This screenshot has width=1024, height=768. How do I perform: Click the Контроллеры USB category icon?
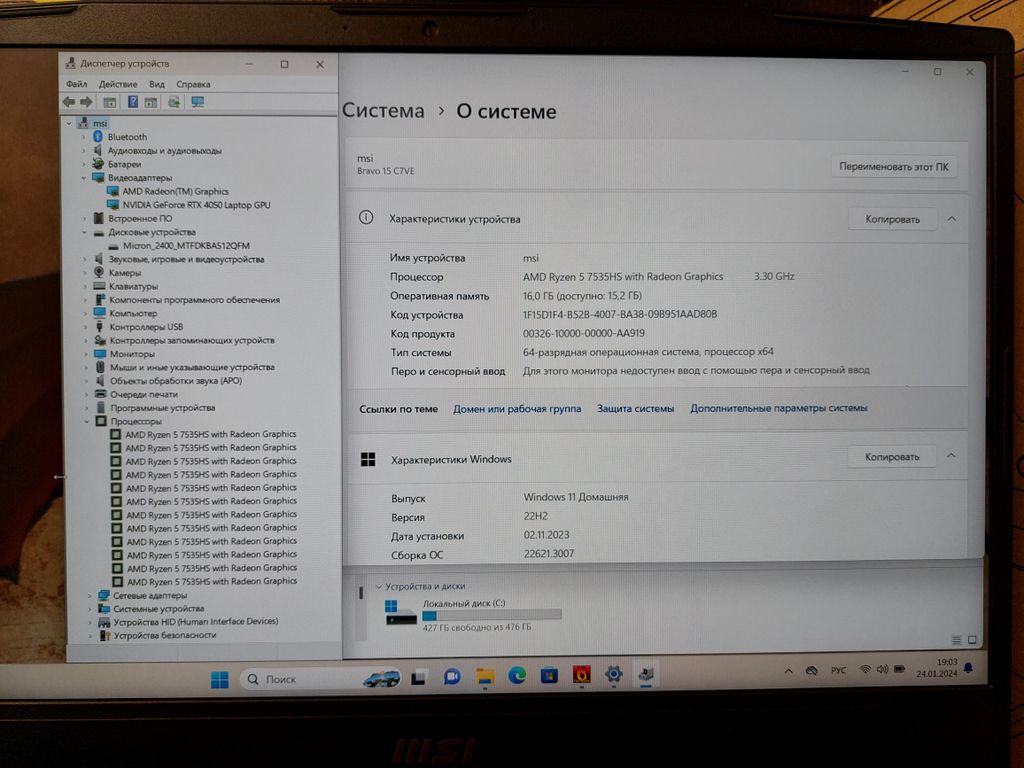pos(99,327)
